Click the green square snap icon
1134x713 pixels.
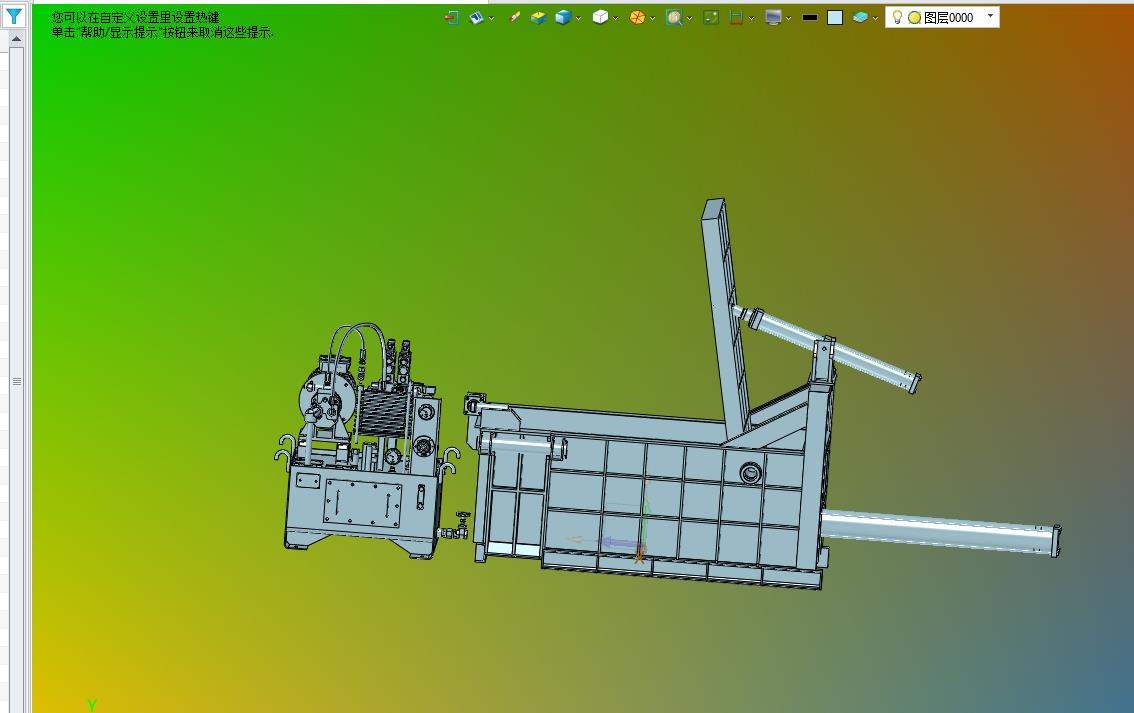point(711,17)
